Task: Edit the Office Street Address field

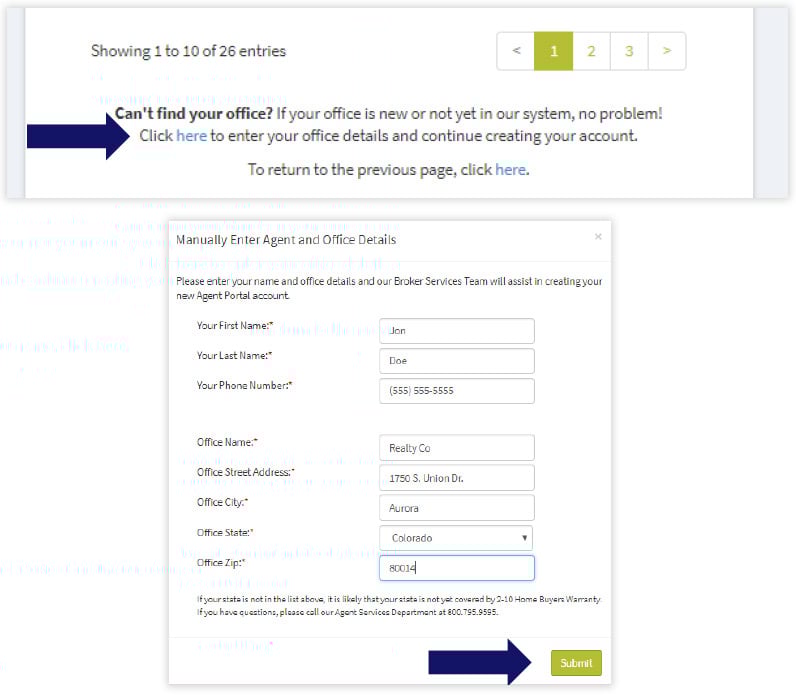Action: 456,478
